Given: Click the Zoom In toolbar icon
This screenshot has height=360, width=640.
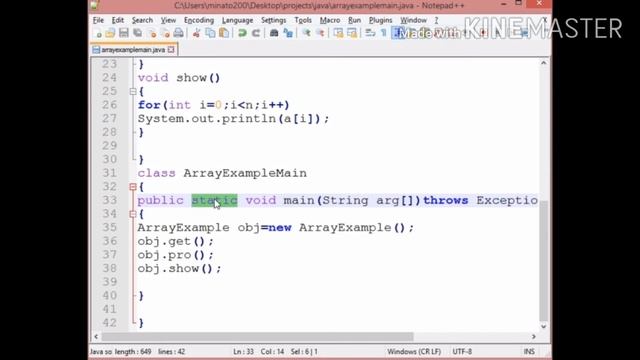Looking at the screenshot, I should click(306, 33).
